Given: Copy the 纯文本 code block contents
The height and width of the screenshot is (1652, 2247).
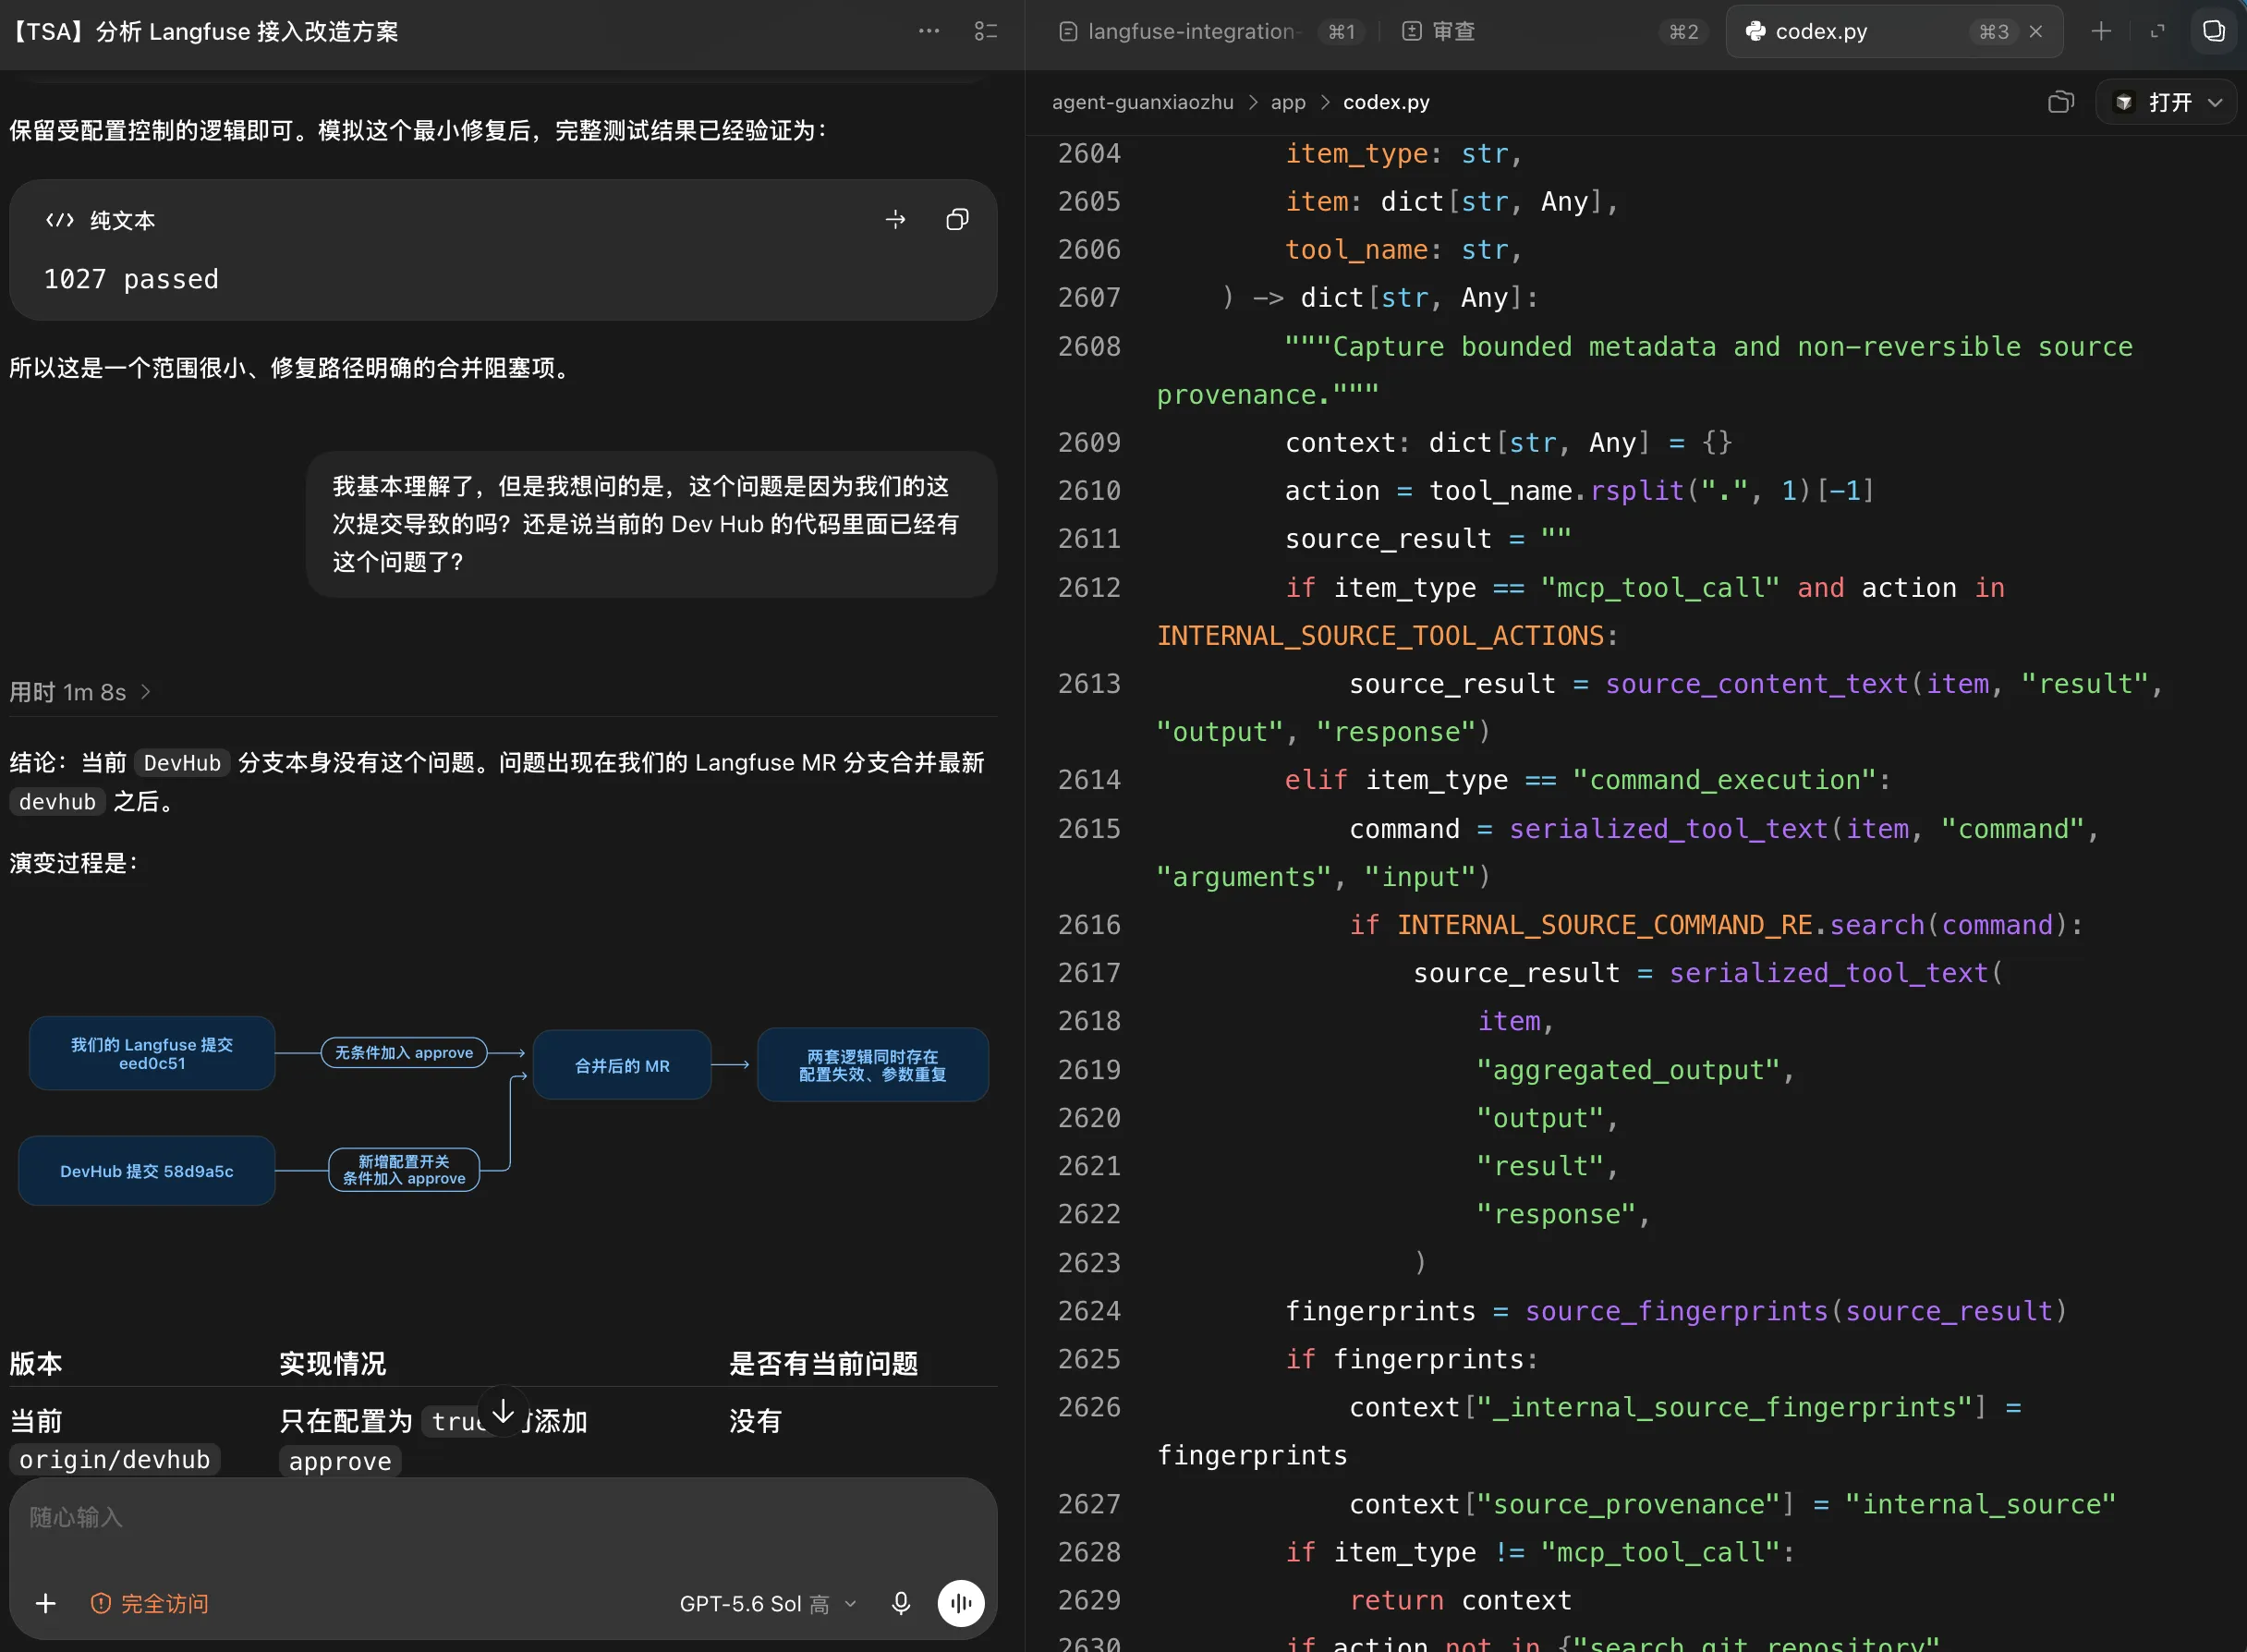Looking at the screenshot, I should [957, 220].
